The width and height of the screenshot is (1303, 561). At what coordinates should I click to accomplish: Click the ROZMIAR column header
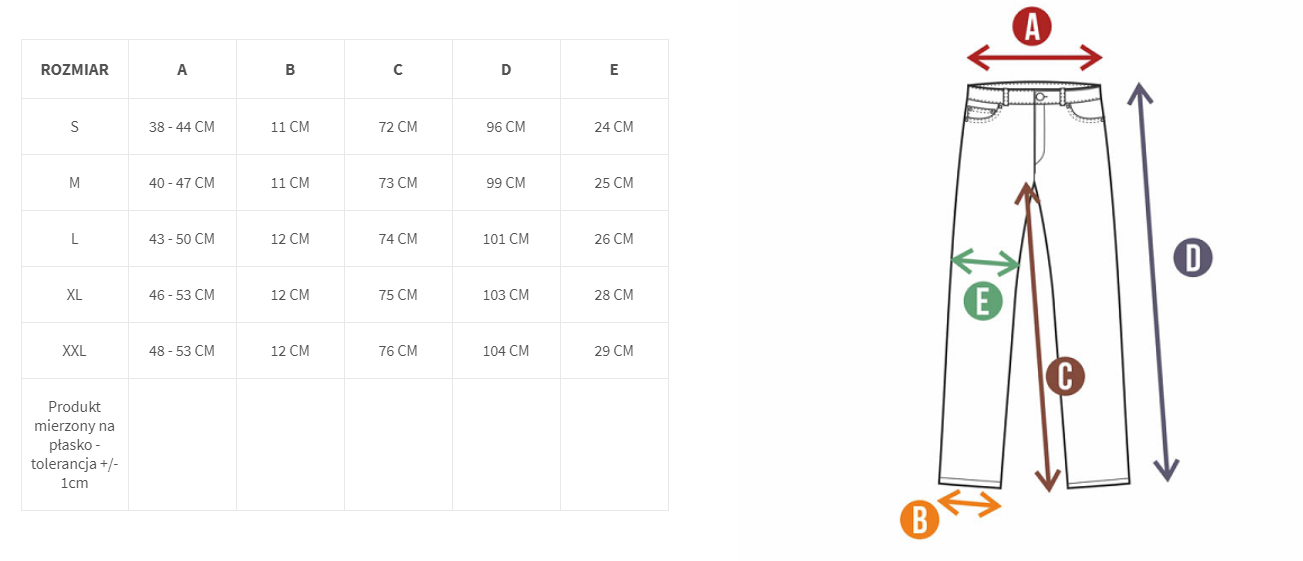[75, 70]
